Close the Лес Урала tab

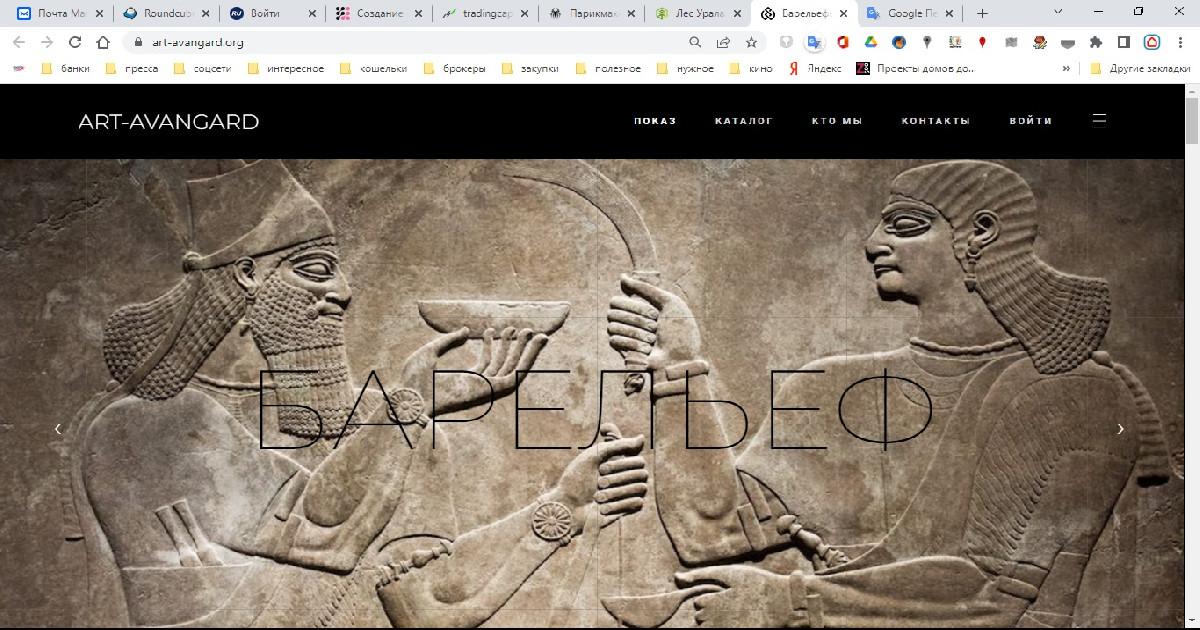click(737, 14)
